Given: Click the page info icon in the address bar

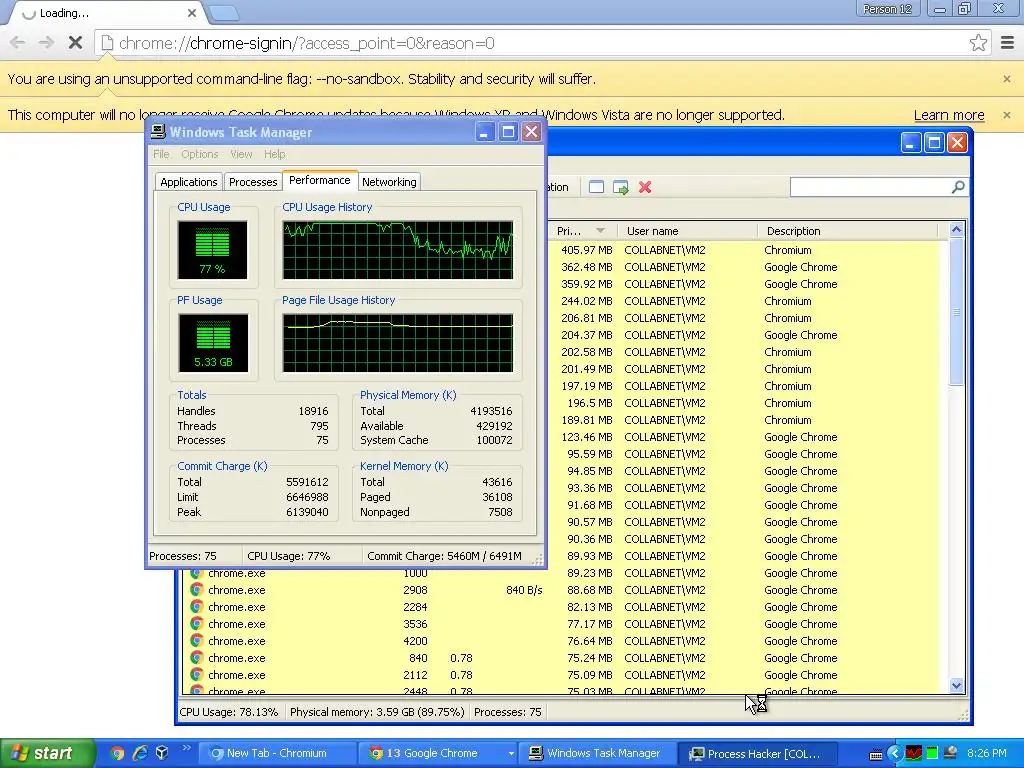Looking at the screenshot, I should pos(107,43).
